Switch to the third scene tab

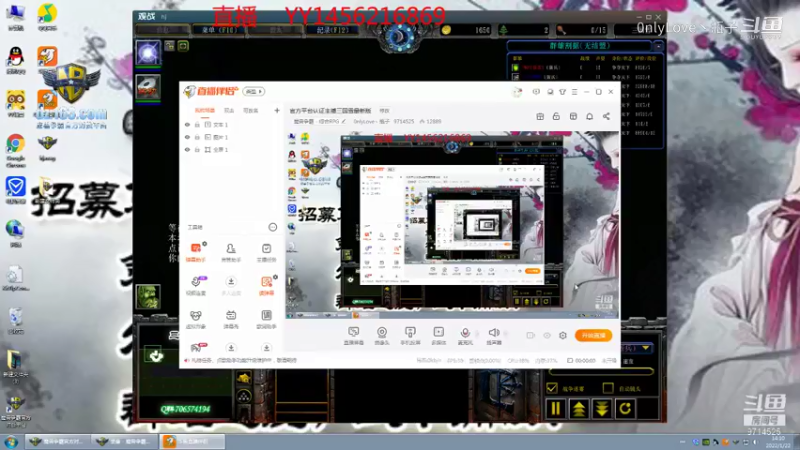251,111
